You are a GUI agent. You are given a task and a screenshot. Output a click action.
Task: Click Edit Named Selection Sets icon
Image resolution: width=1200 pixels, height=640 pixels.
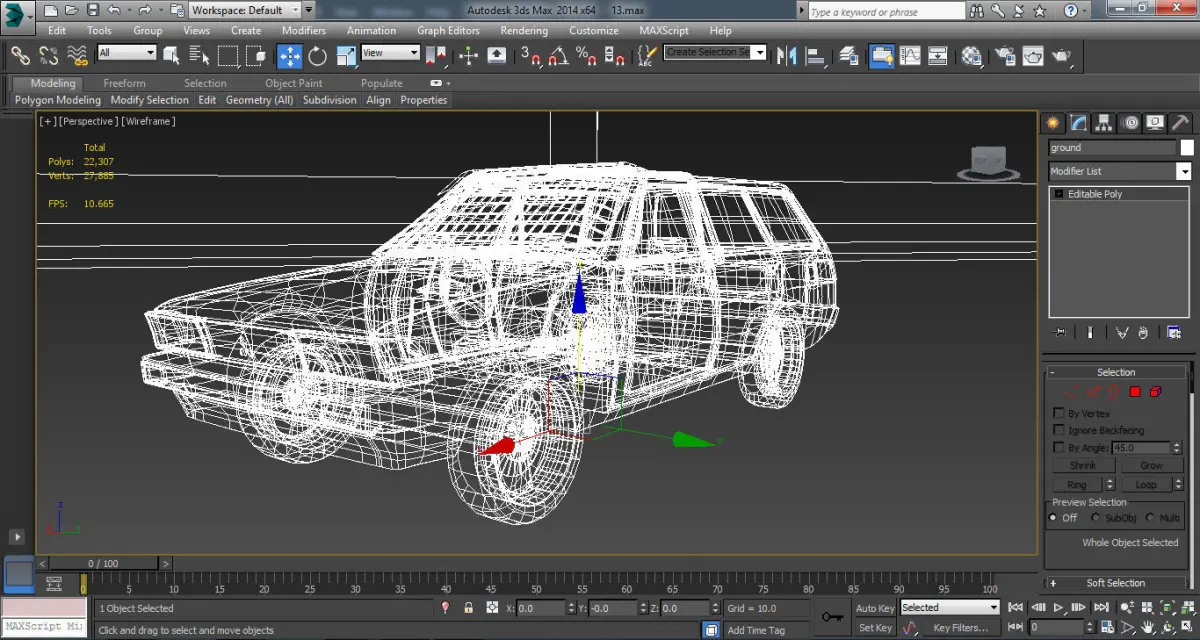pyautogui.click(x=645, y=55)
